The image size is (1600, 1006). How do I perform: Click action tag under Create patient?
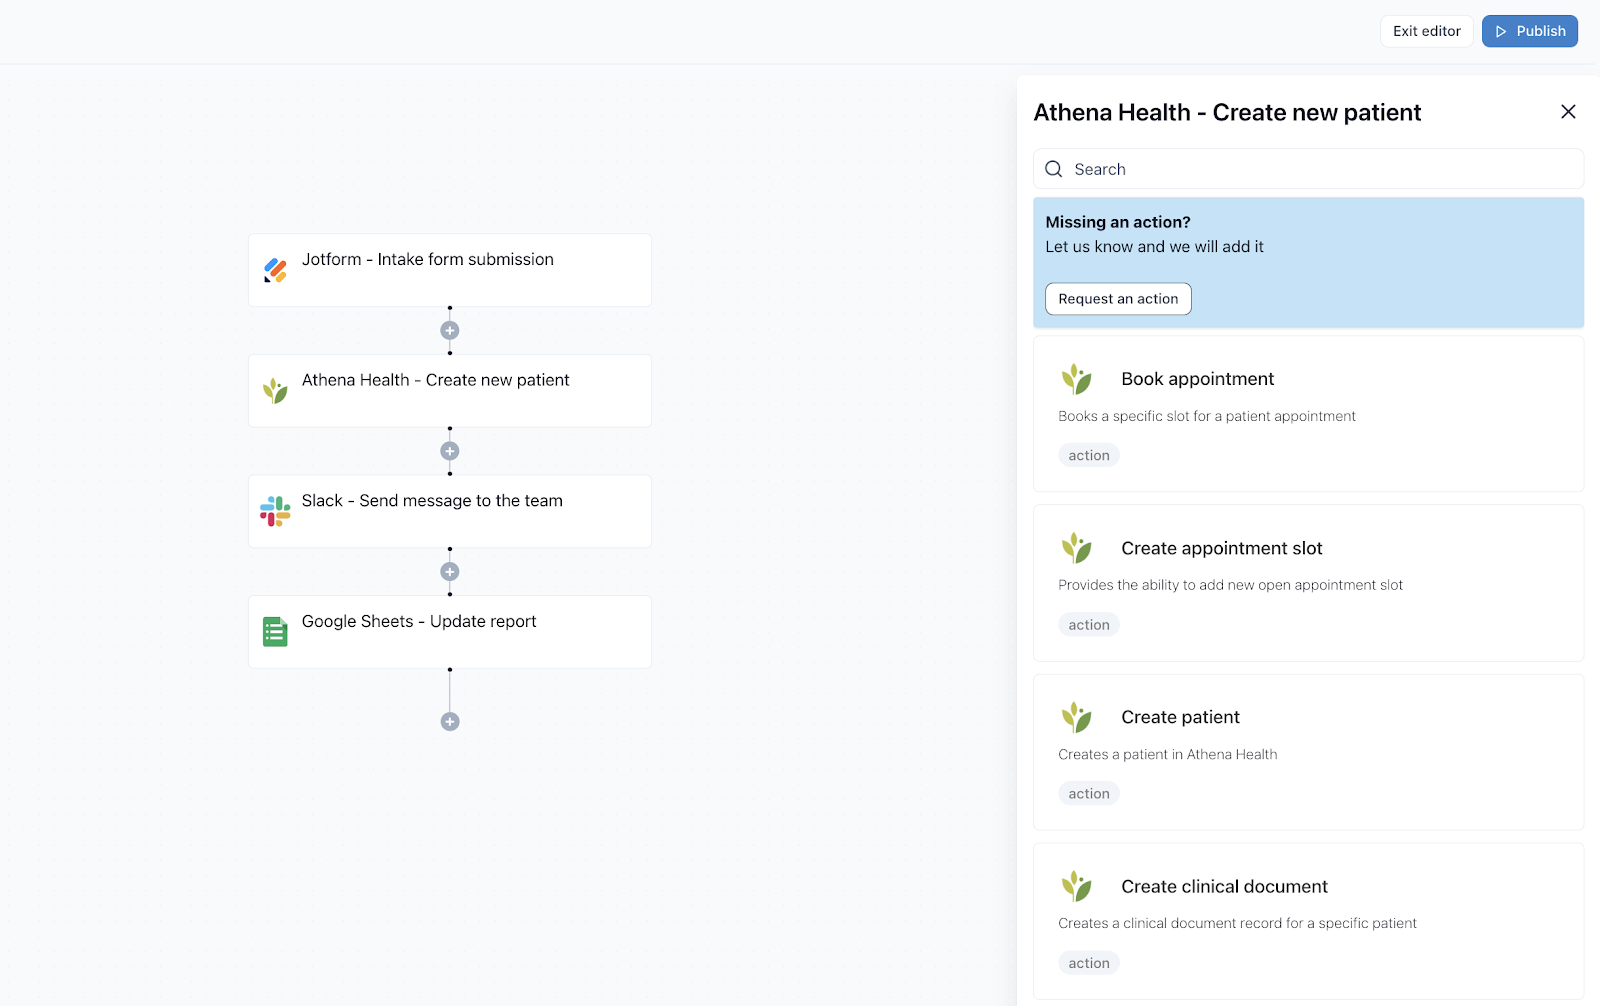coord(1089,794)
